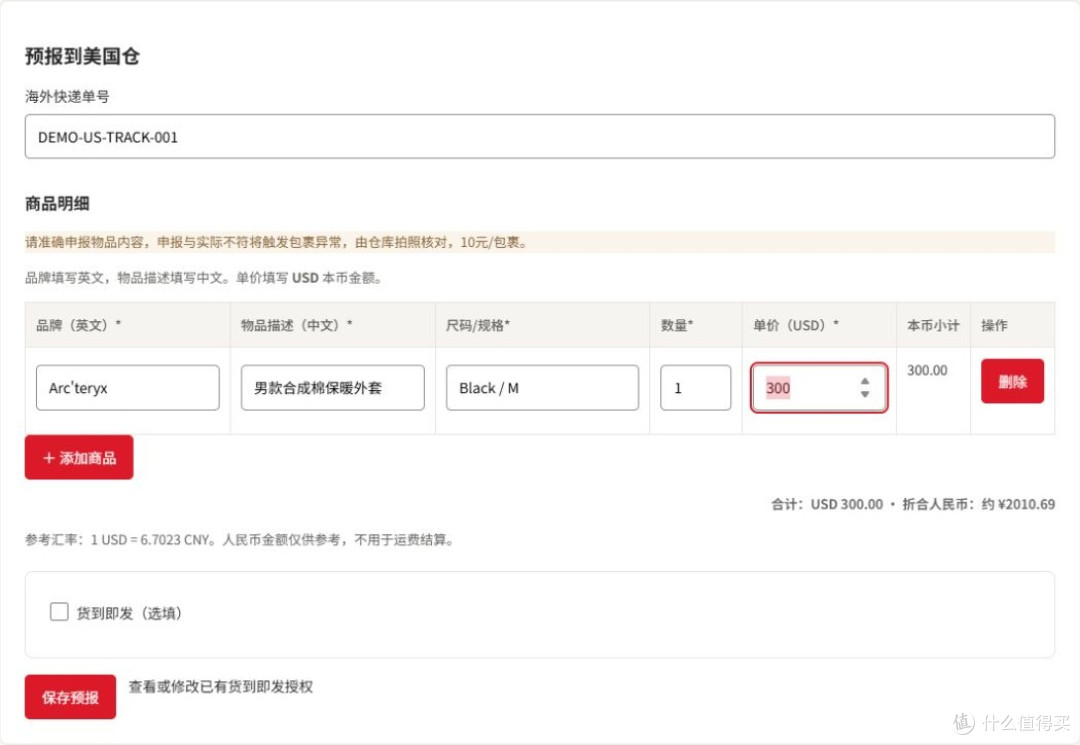The height and width of the screenshot is (745, 1080).
Task: Decrease unit price with stepper down arrow
Action: [864, 394]
